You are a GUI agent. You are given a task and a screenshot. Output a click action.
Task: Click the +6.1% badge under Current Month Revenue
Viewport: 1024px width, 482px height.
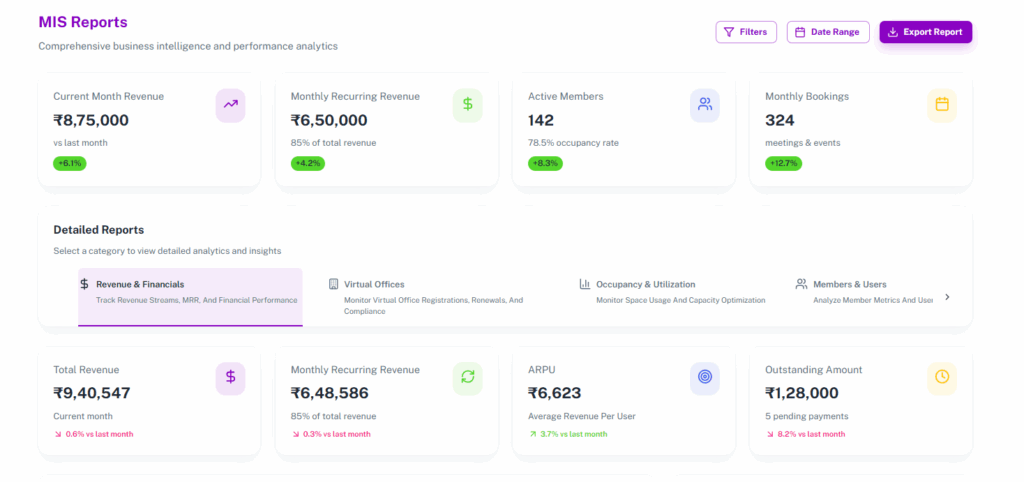point(70,163)
